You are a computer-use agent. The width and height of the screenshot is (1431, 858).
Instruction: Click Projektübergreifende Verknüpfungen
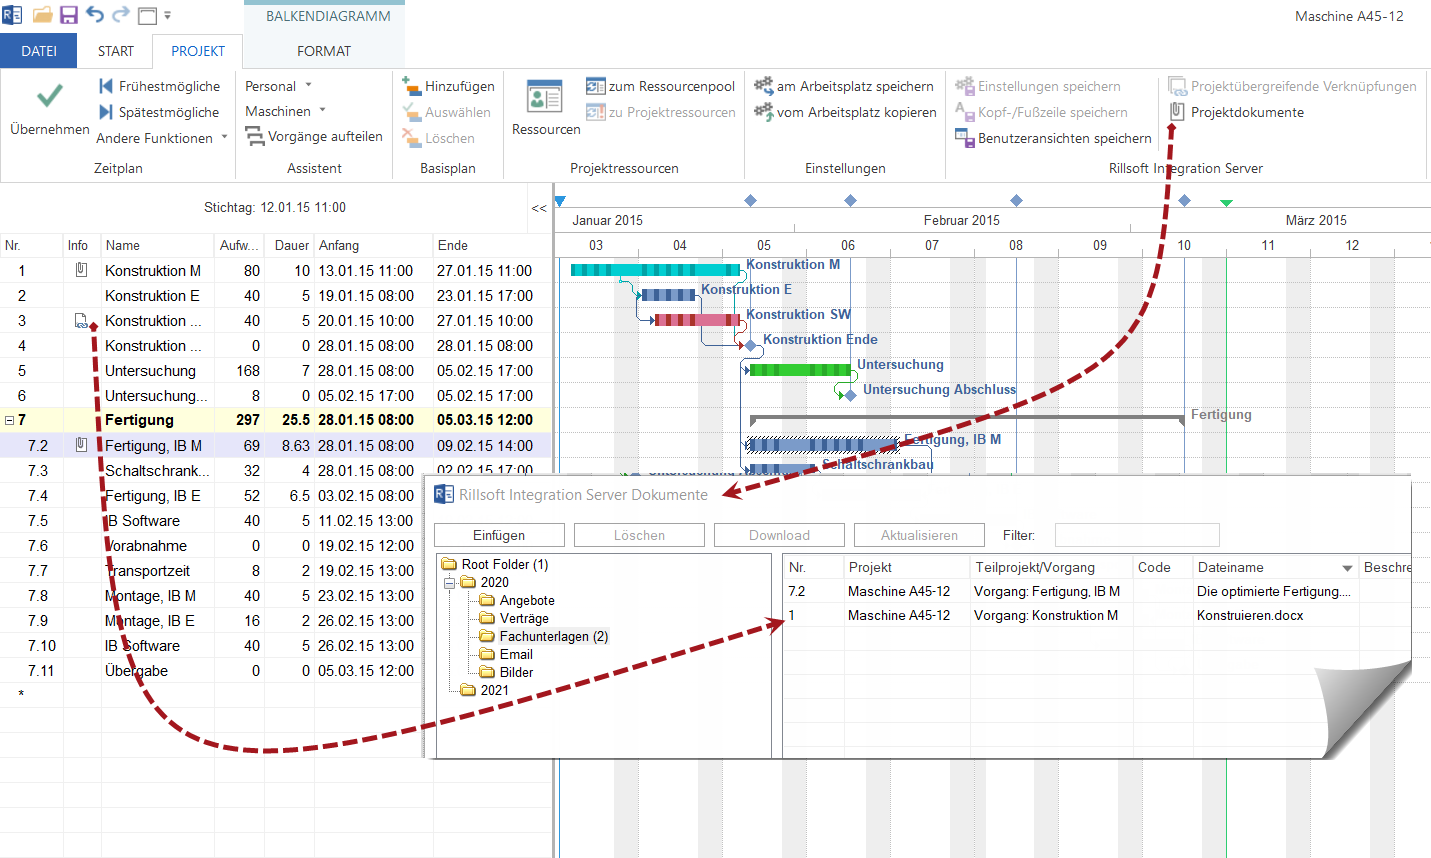1292,86
